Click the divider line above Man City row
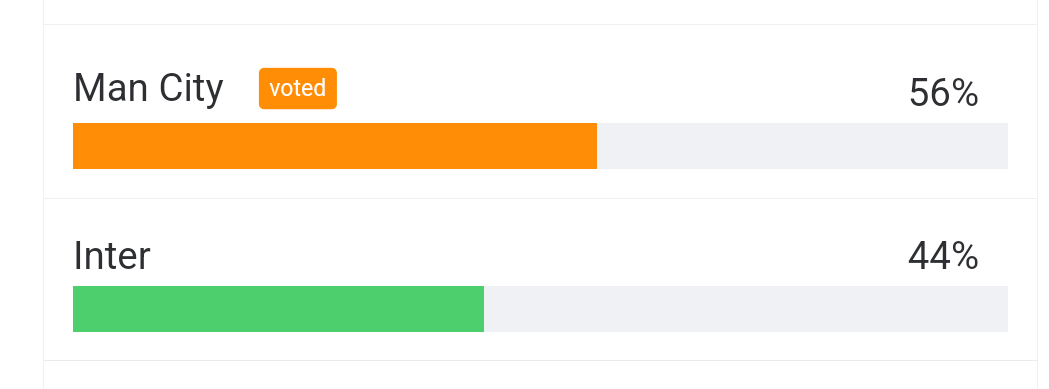This screenshot has height=389, width=1049. 541,25
